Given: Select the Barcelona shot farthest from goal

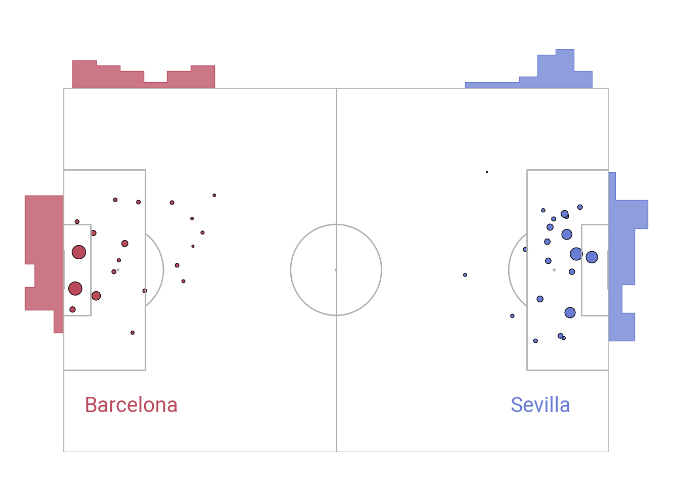Looking at the screenshot, I should pos(214,195).
